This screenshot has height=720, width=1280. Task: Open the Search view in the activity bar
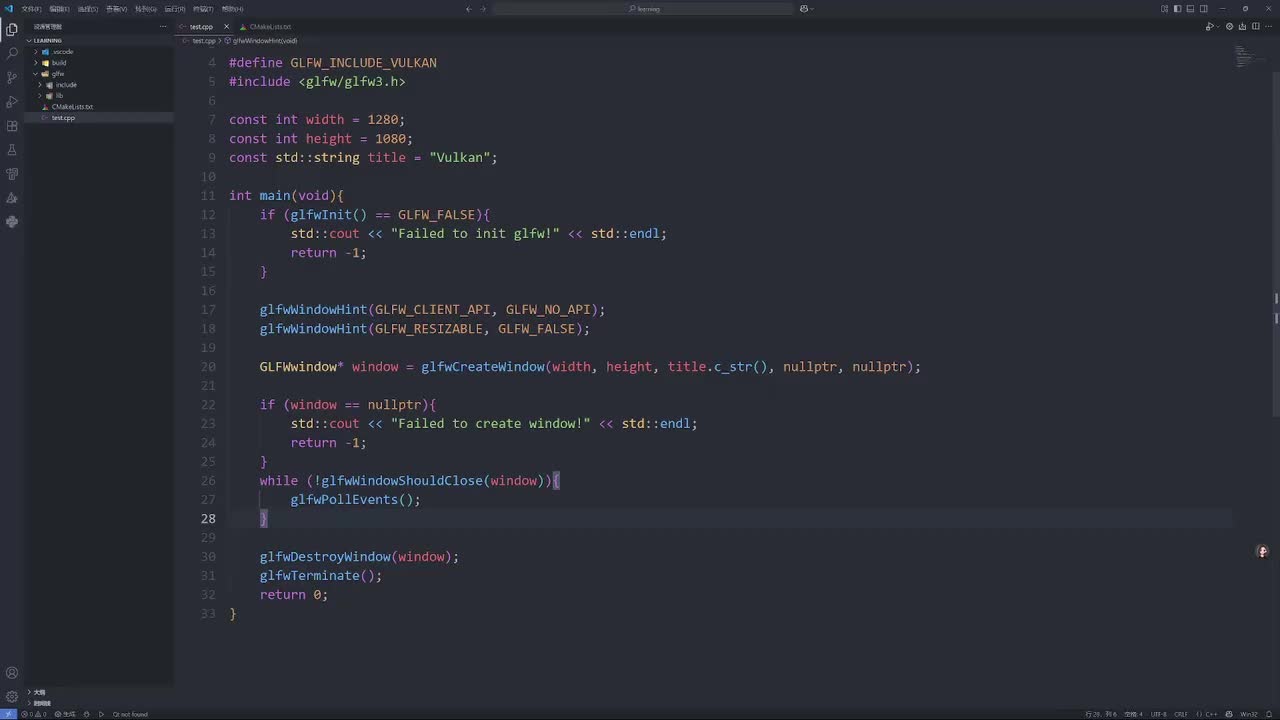click(12, 53)
